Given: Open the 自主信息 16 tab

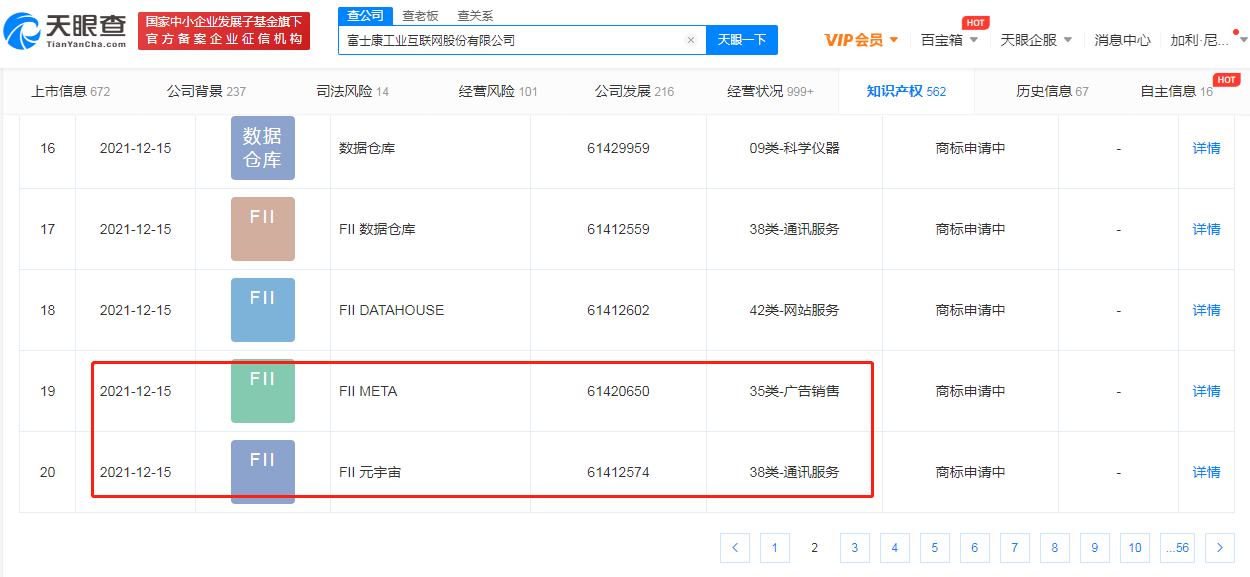Looking at the screenshot, I should [1176, 91].
